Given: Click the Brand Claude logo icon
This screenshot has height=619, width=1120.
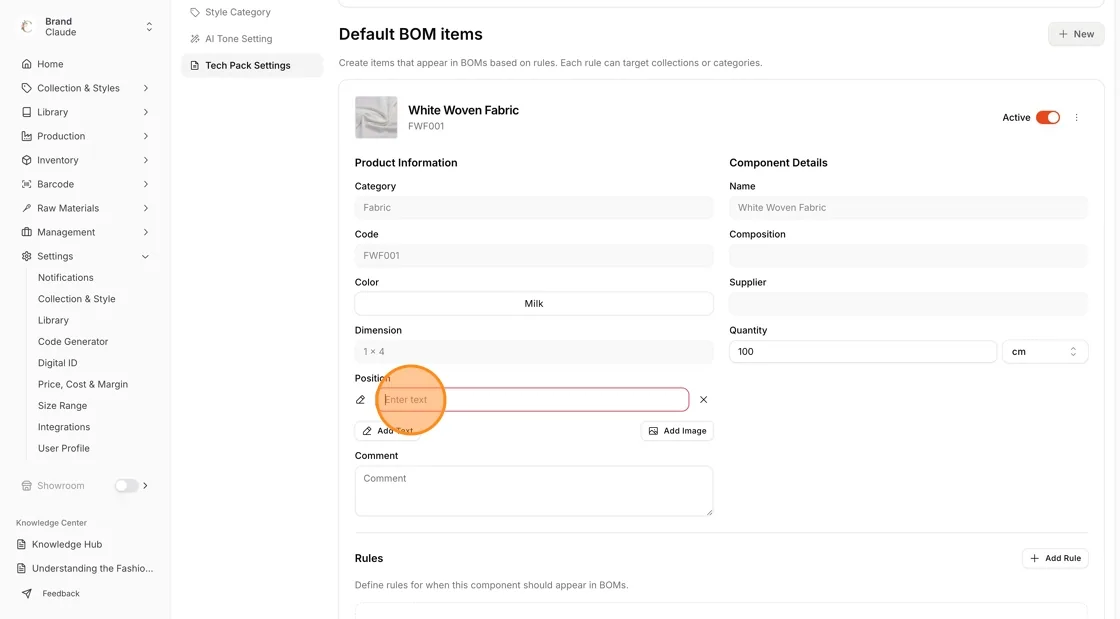Looking at the screenshot, I should [26, 26].
